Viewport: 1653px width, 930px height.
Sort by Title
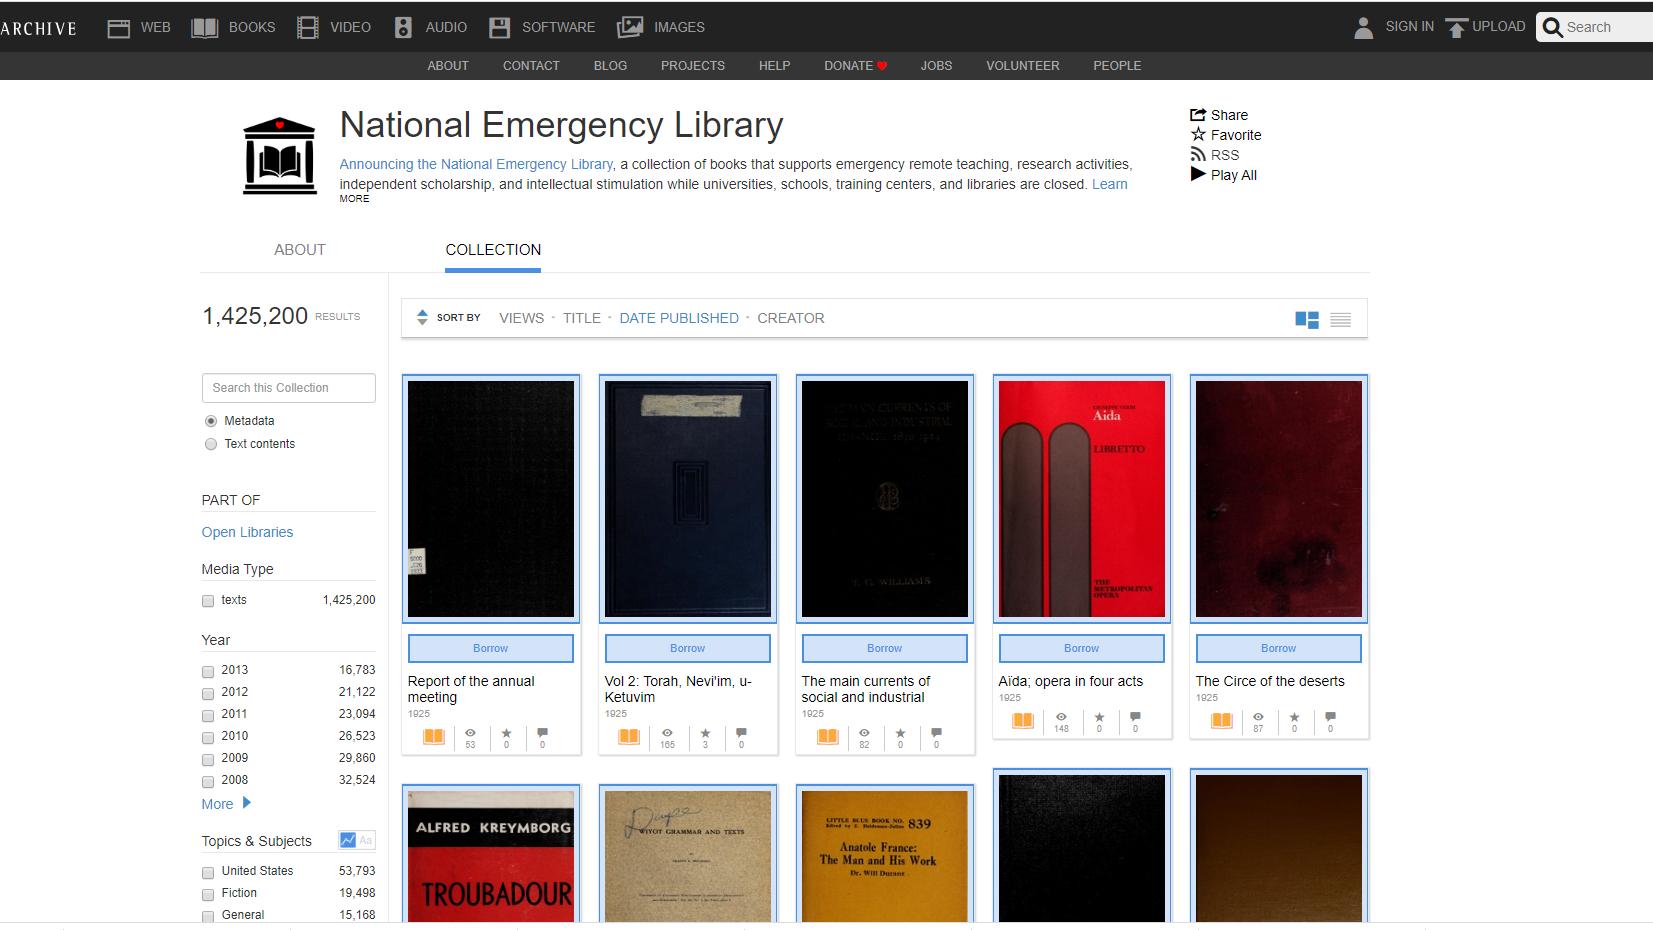click(x=581, y=318)
